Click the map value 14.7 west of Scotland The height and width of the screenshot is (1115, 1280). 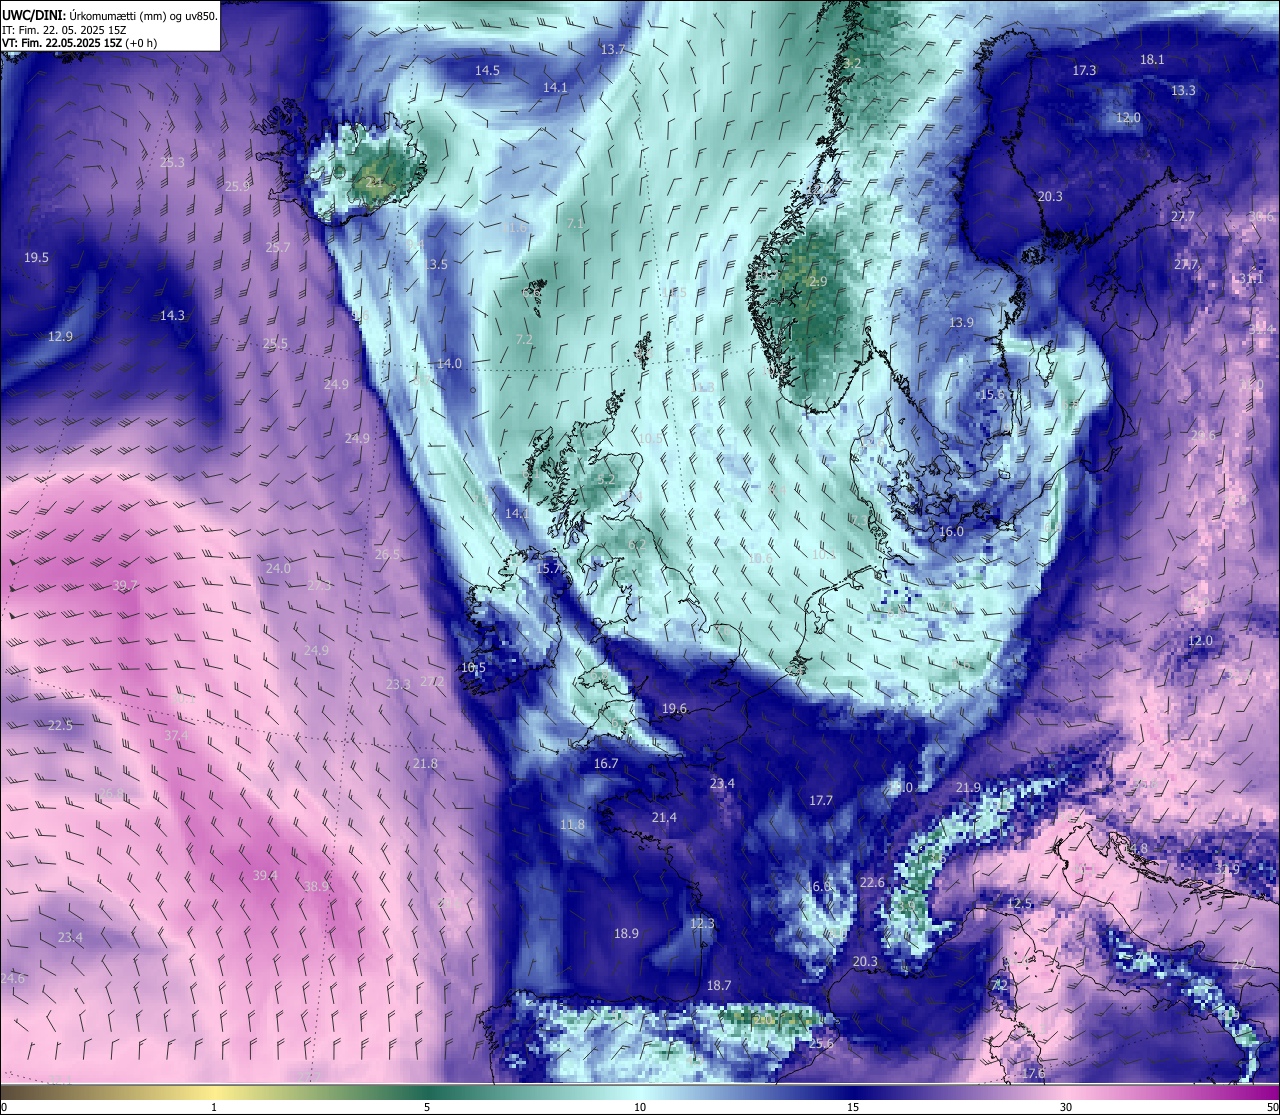tap(517, 513)
